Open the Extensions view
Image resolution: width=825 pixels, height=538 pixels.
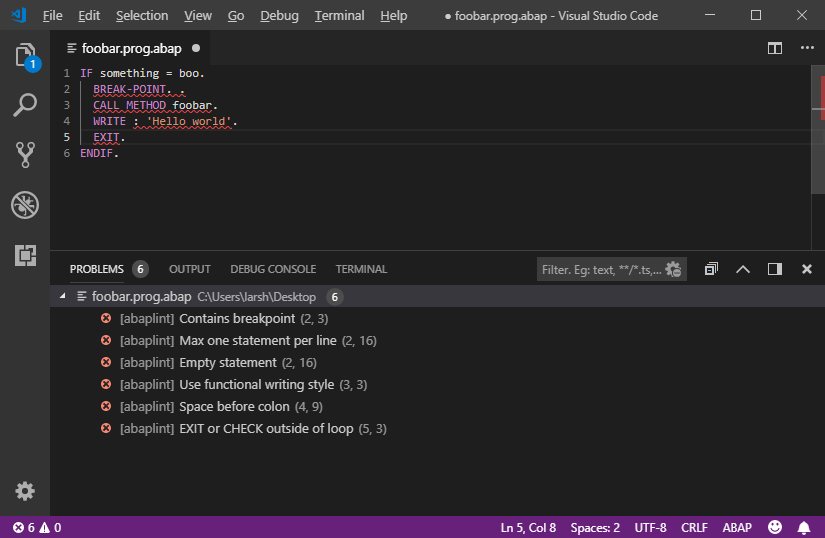[x=25, y=255]
